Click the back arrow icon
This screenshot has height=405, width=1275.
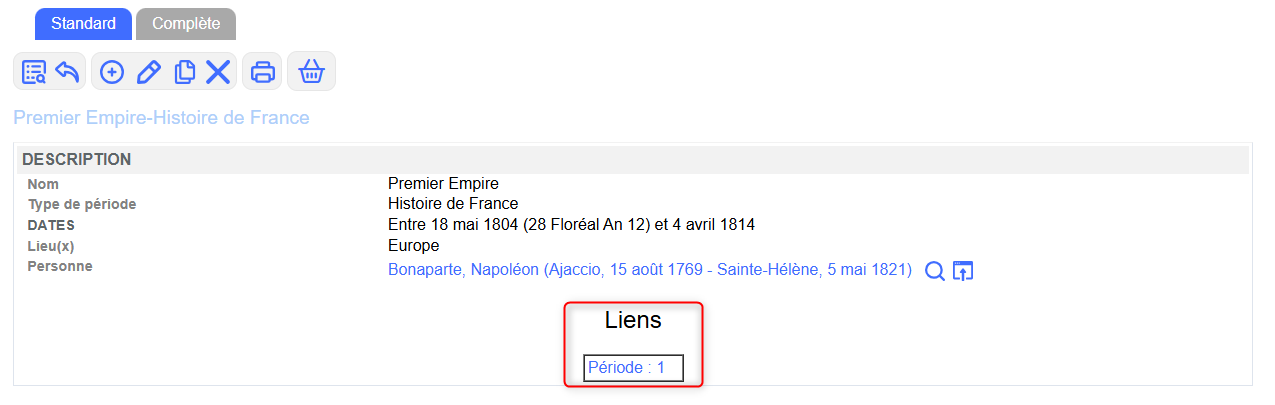coord(67,72)
